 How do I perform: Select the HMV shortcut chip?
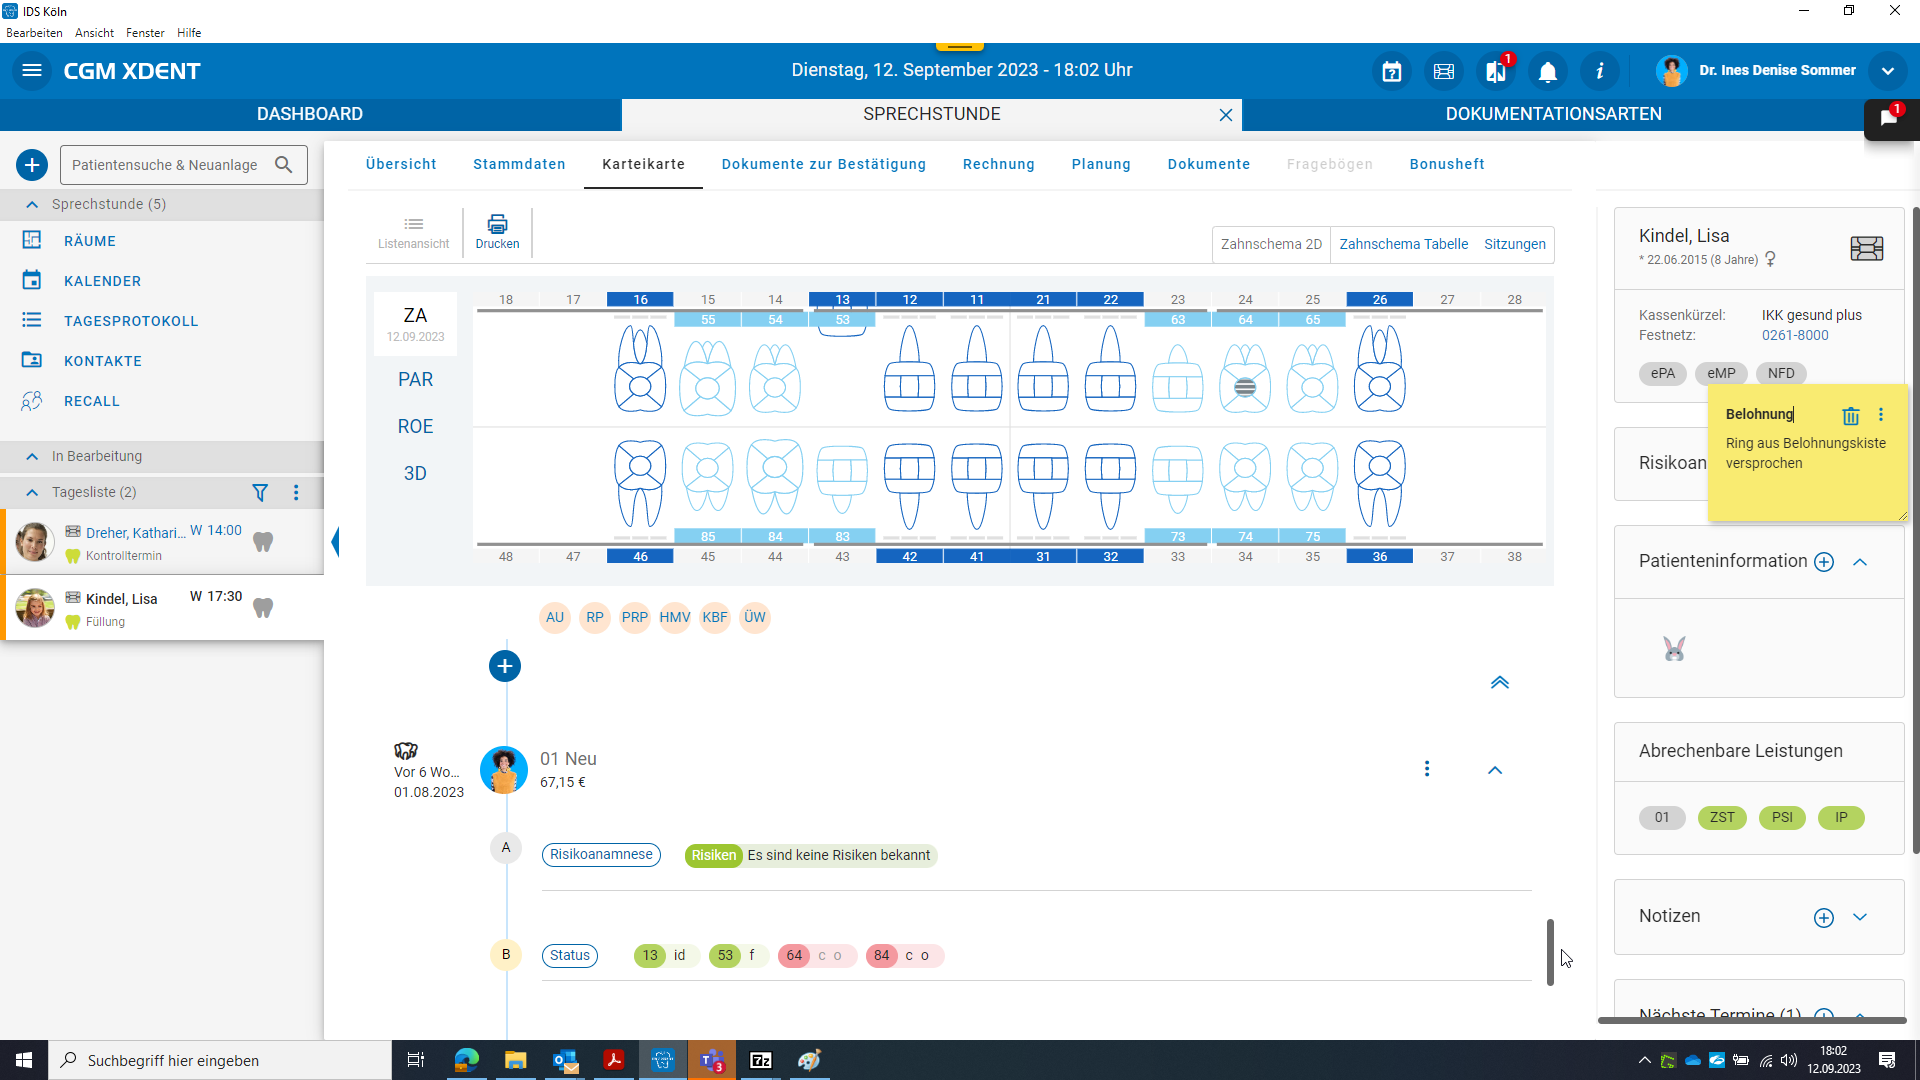pos(675,617)
